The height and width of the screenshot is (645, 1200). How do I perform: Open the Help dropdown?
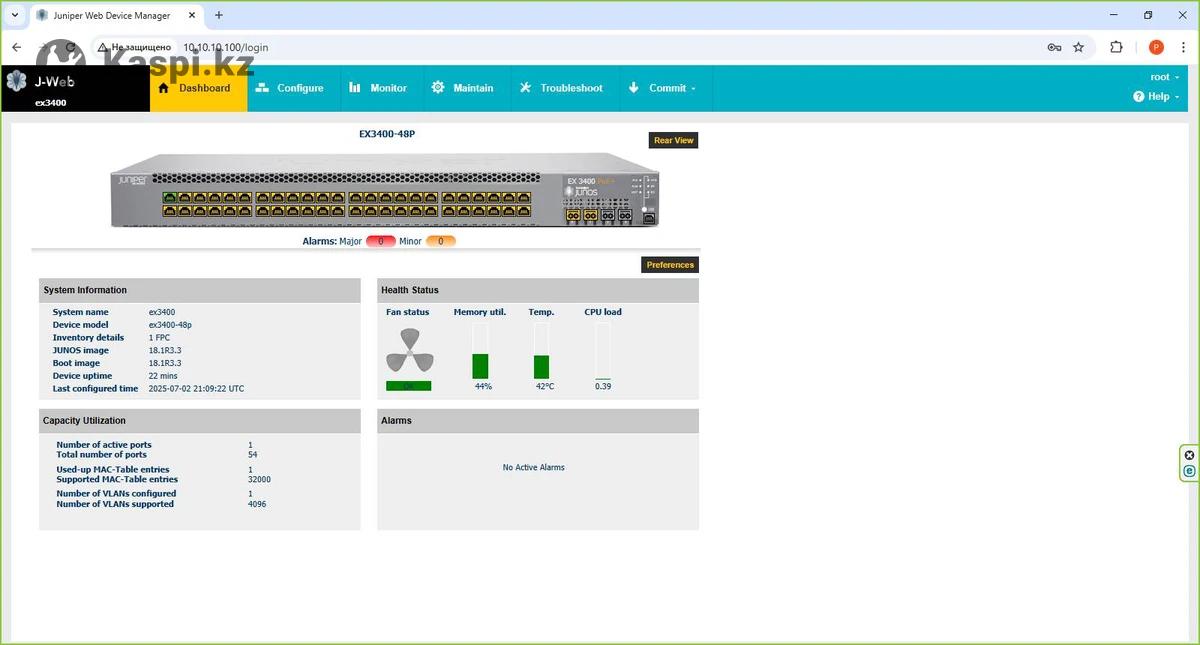pyautogui.click(x=1157, y=97)
